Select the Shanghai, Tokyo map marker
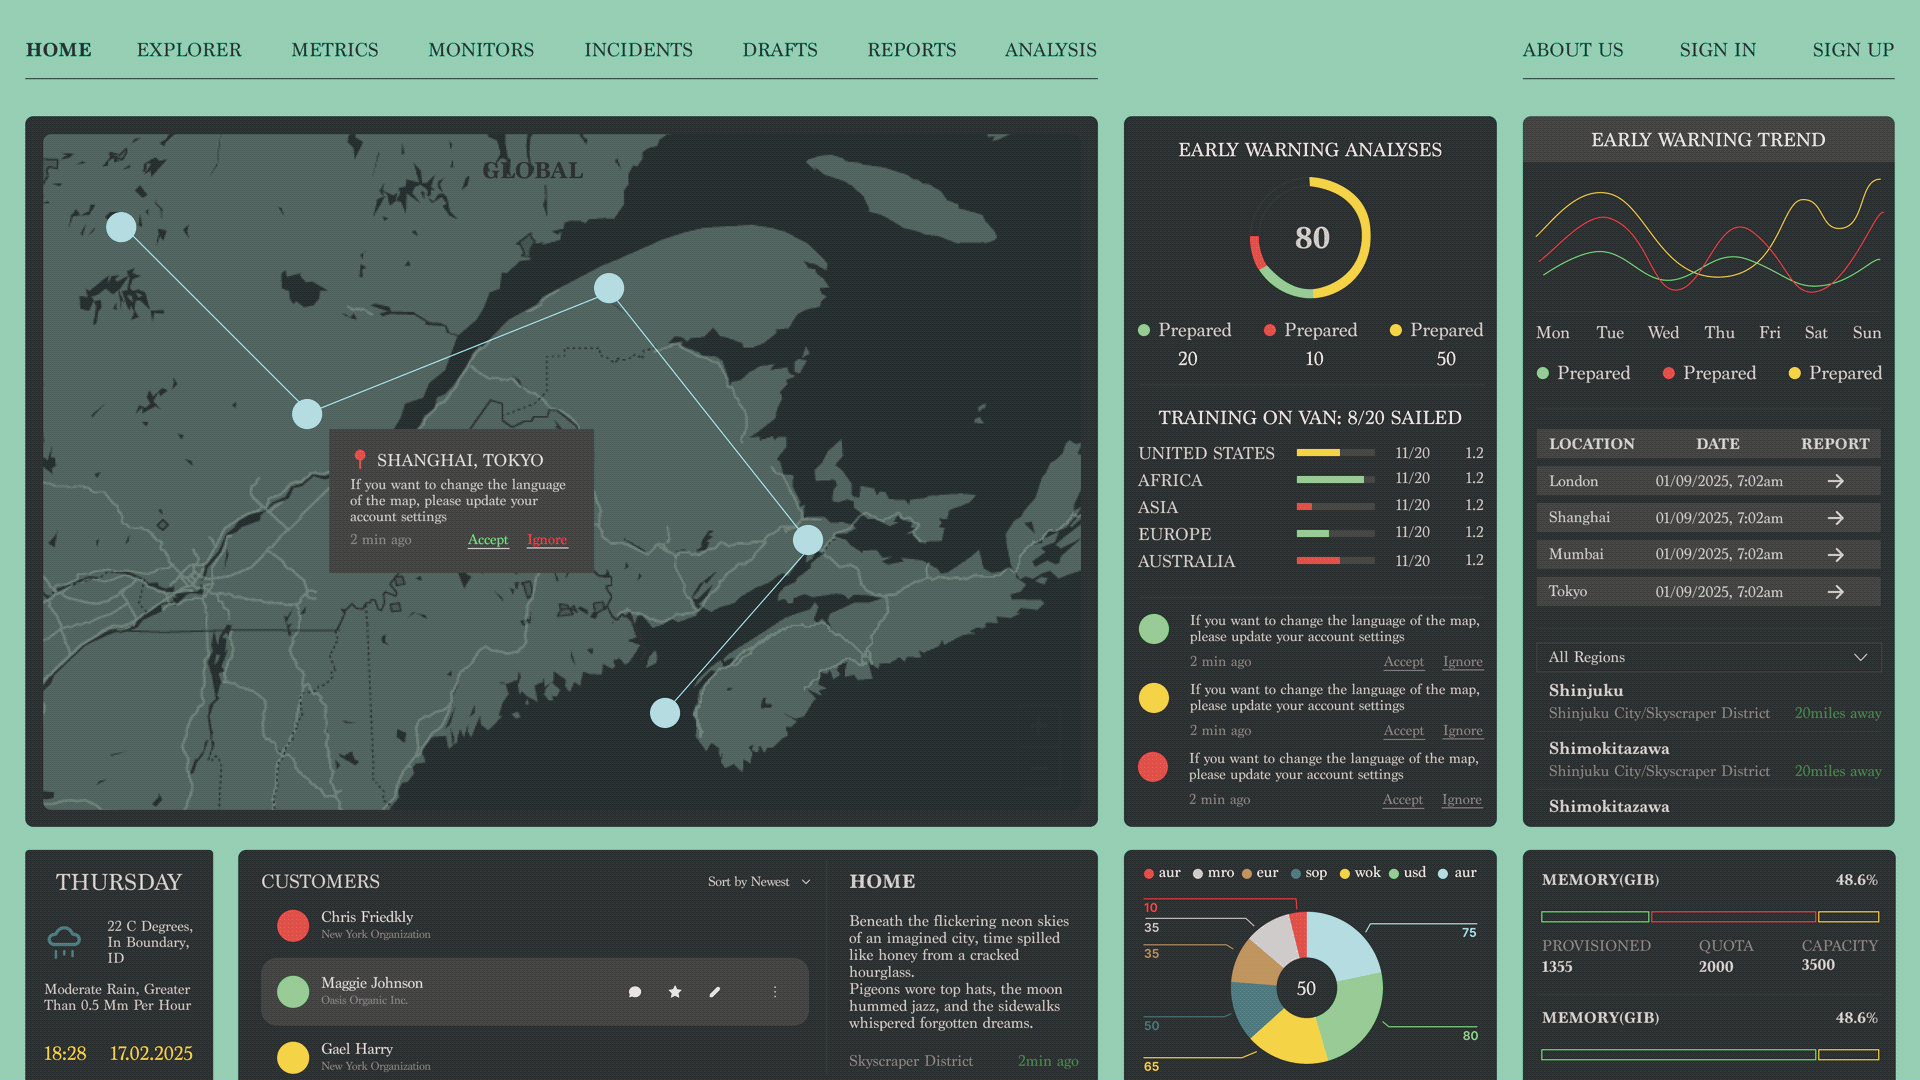The image size is (1920, 1080). [x=360, y=459]
